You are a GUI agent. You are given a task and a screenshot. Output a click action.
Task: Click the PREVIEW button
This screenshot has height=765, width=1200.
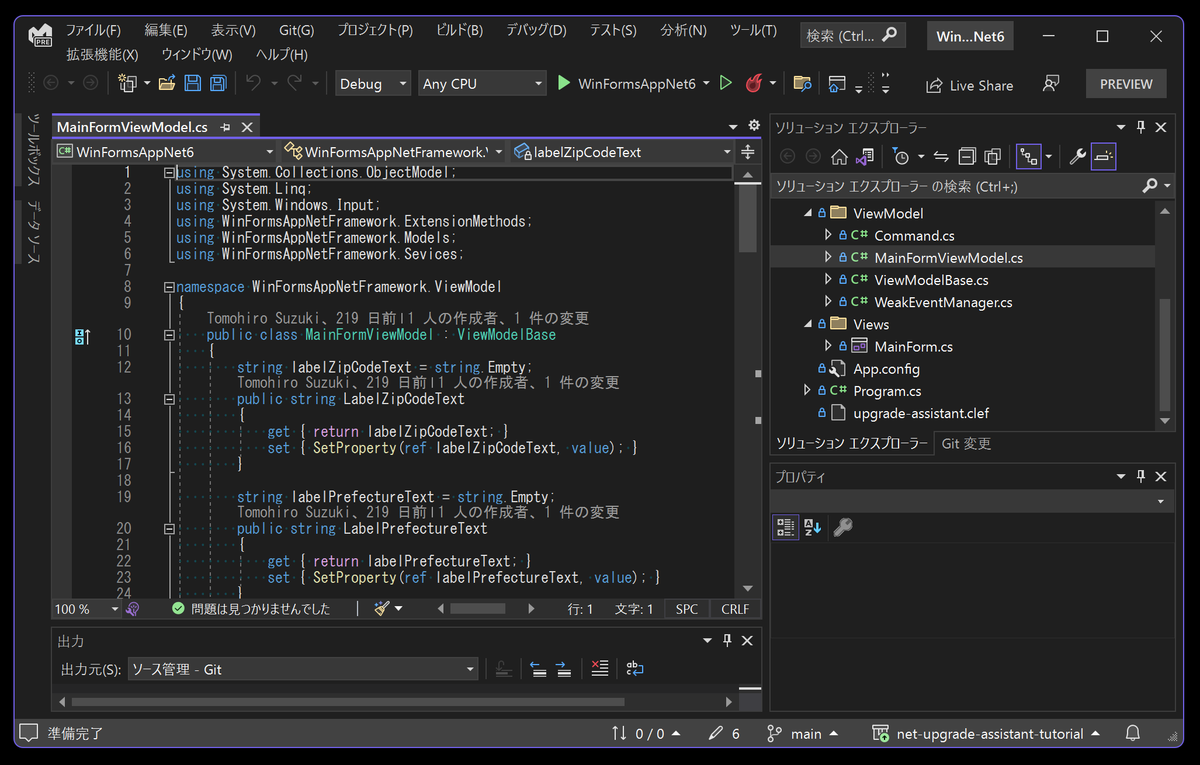[x=1126, y=84]
